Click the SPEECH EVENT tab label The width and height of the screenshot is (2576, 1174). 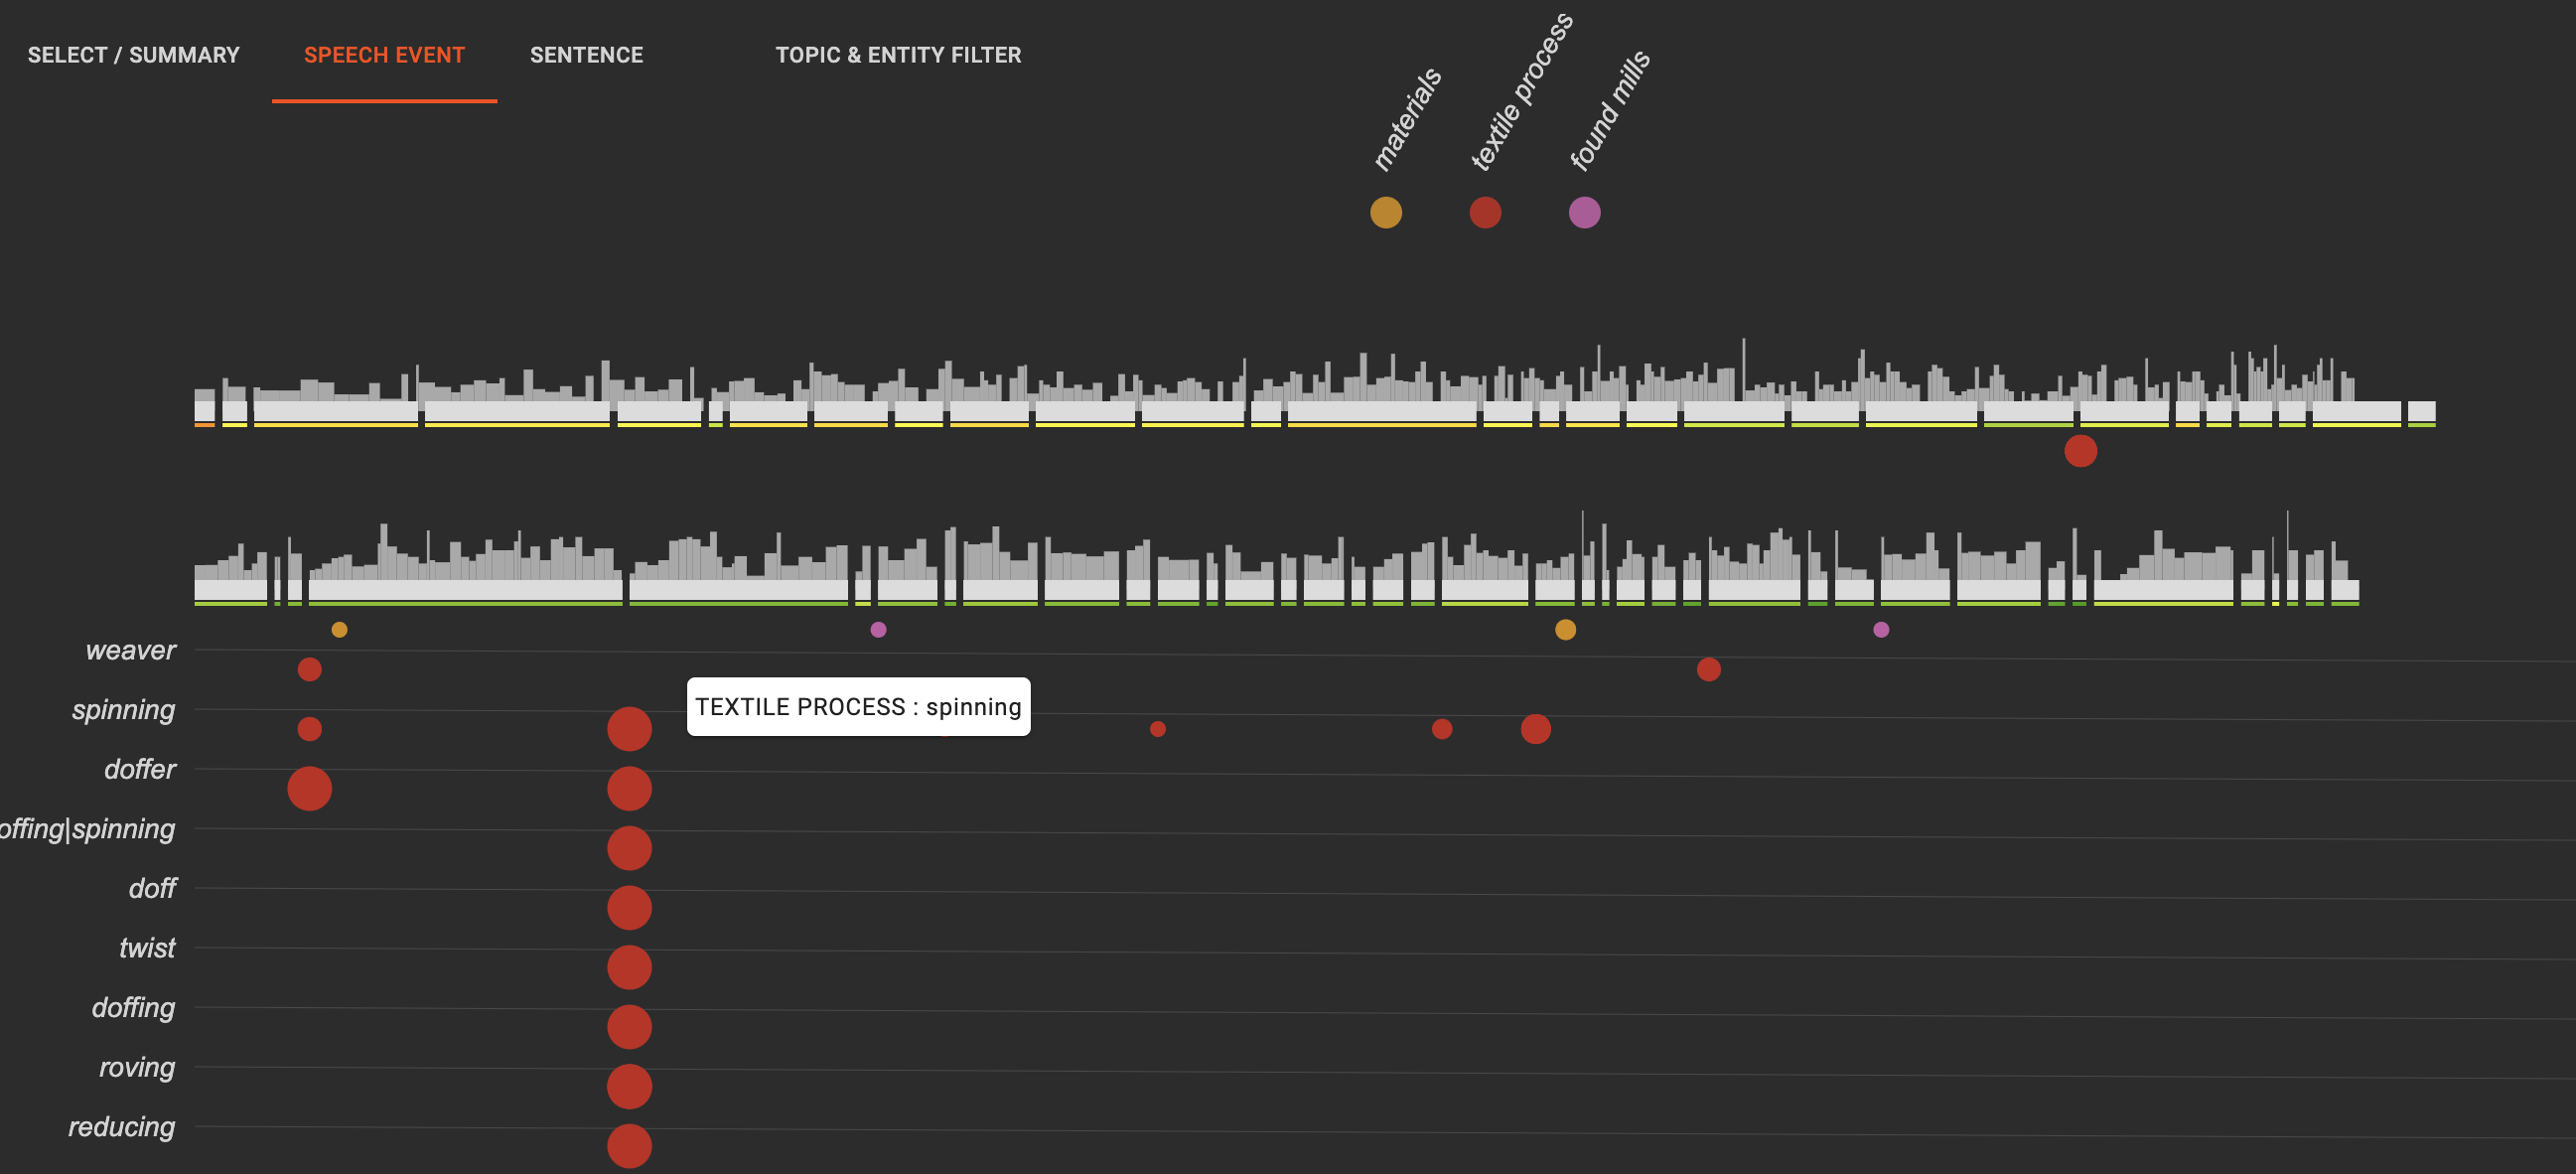pos(384,55)
